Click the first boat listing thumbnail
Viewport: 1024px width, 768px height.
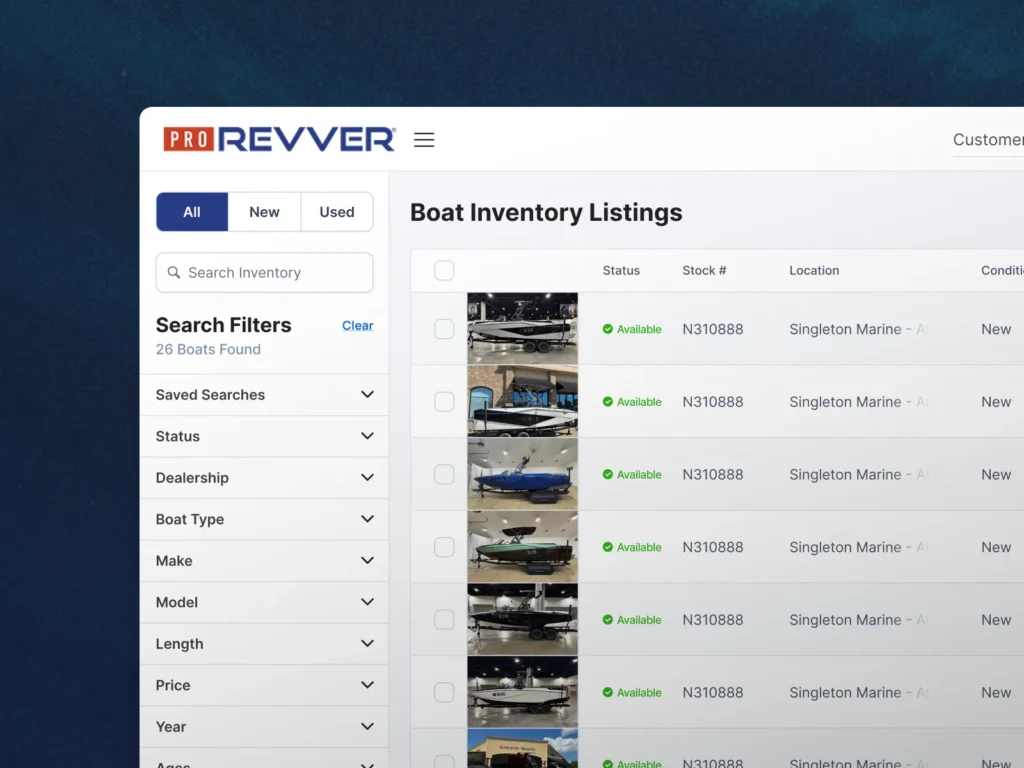(522, 329)
